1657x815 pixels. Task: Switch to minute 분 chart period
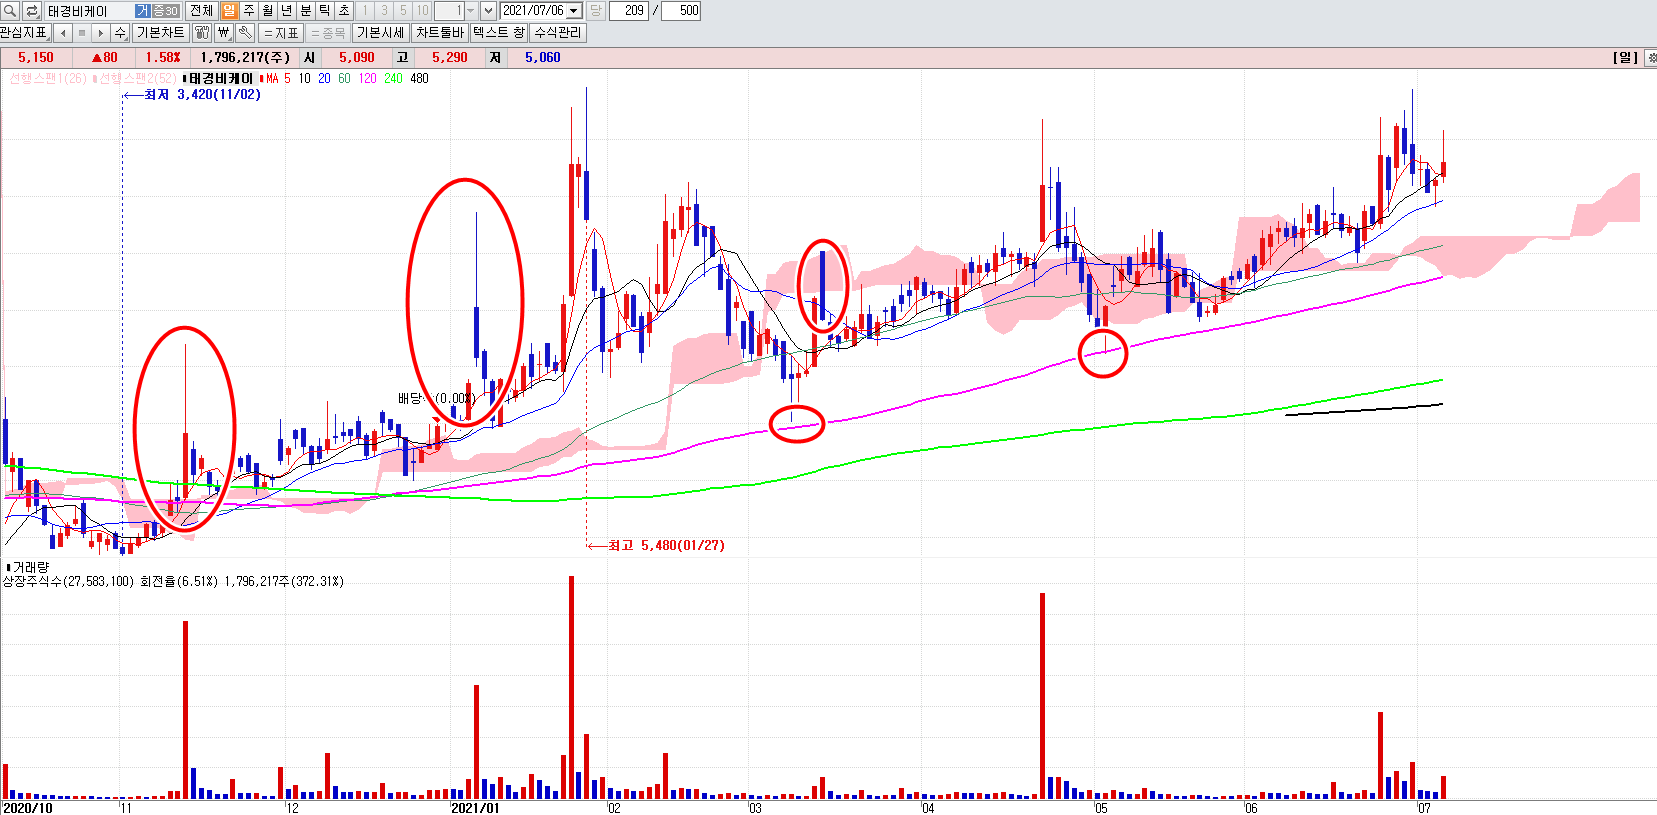pyautogui.click(x=306, y=11)
